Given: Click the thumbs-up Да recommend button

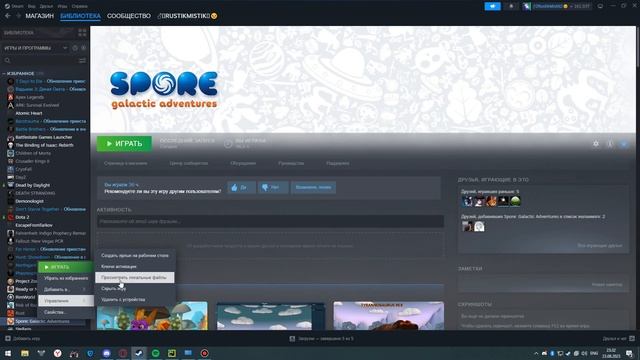Looking at the screenshot, I should (x=242, y=187).
